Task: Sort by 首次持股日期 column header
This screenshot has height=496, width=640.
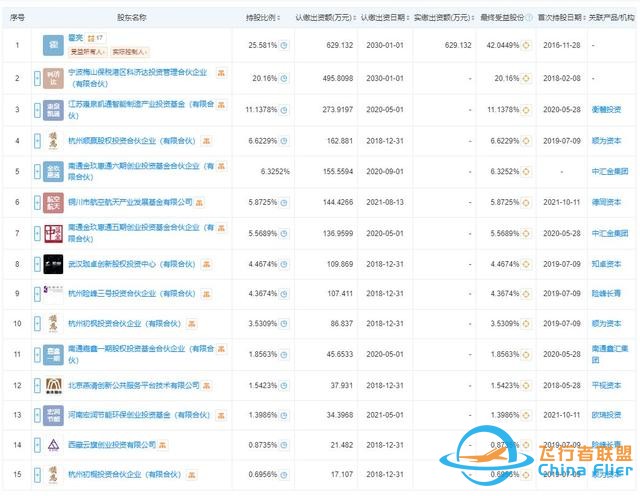Action: [x=562, y=18]
